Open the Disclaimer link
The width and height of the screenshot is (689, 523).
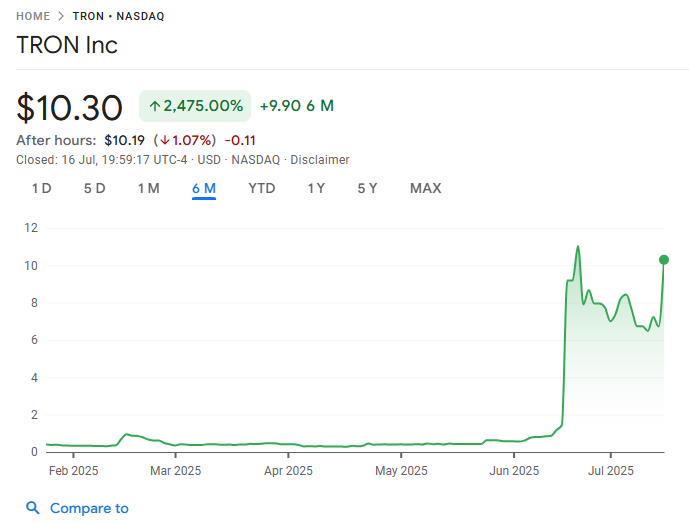pyautogui.click(x=320, y=160)
